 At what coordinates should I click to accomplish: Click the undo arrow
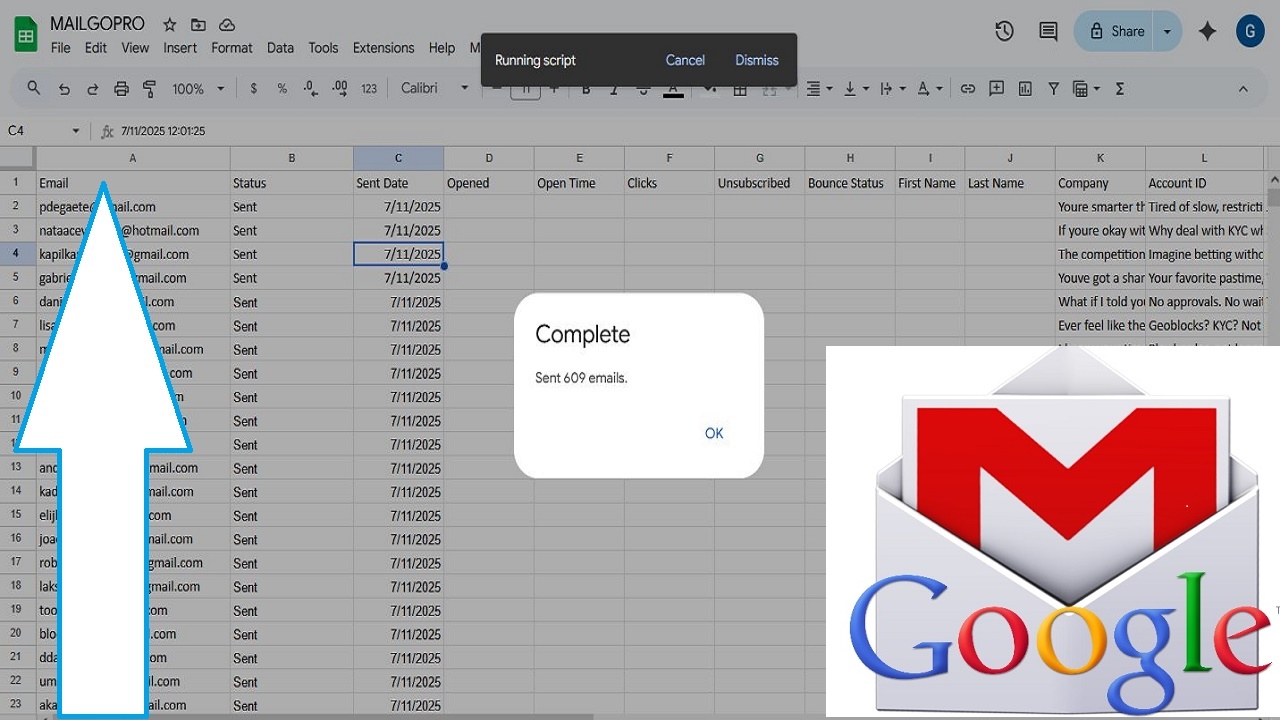tap(64, 89)
